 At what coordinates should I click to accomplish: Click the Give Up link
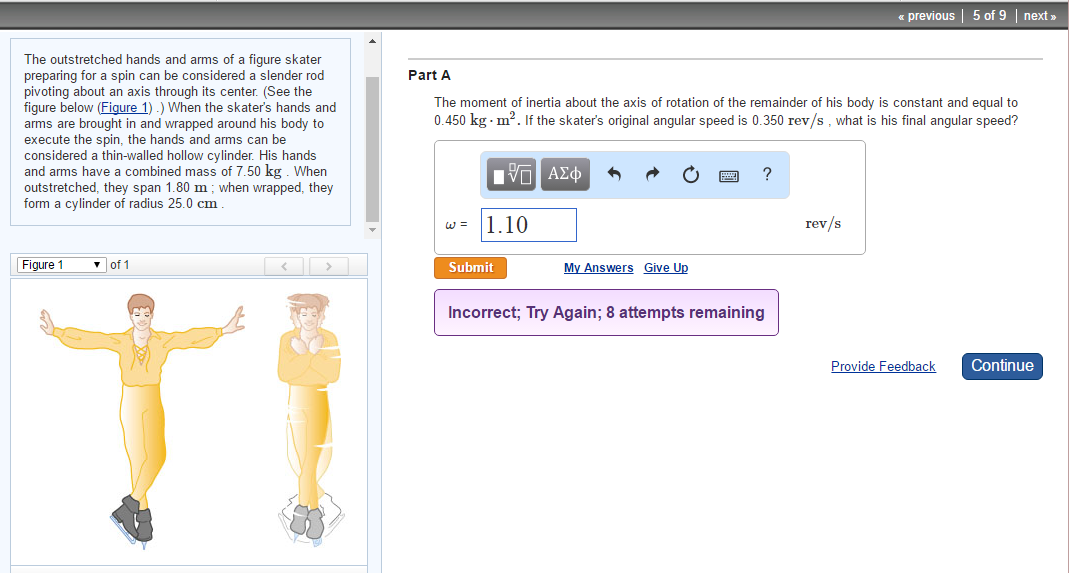click(665, 268)
